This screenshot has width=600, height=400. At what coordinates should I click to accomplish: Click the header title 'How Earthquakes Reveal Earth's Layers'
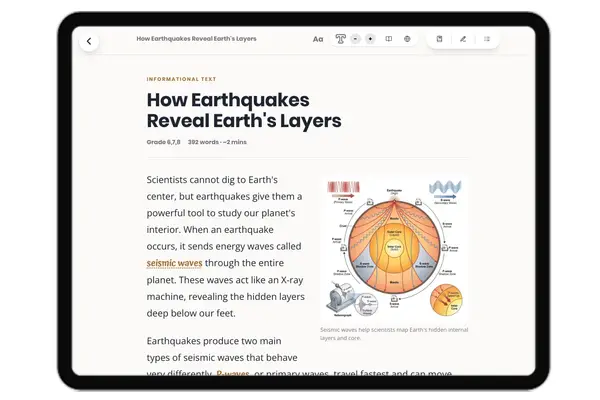point(196,39)
